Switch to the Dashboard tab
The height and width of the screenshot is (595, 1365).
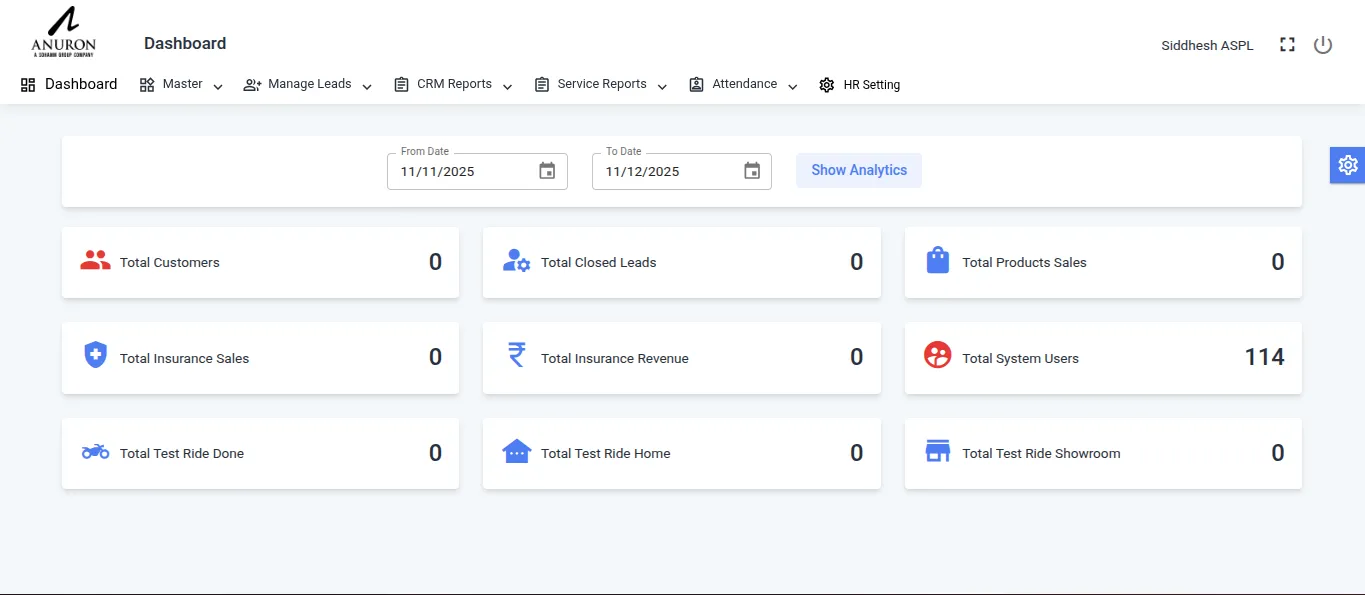click(x=68, y=84)
